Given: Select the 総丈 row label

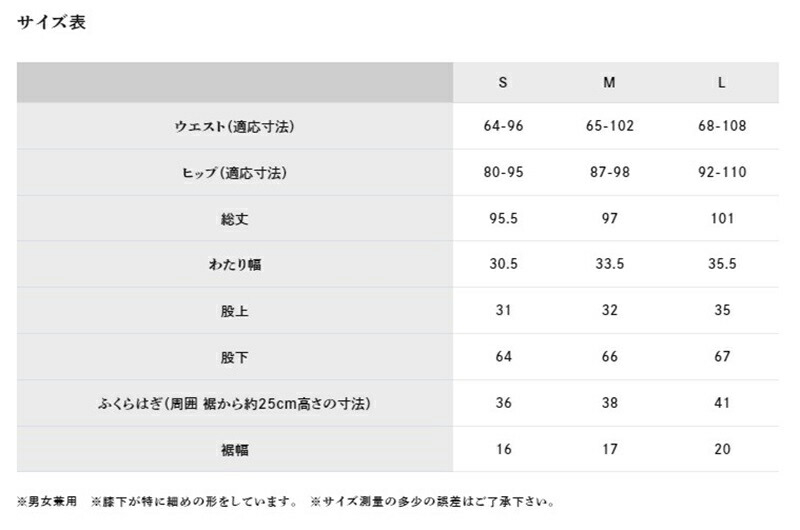Looking at the screenshot, I should pyautogui.click(x=234, y=219).
